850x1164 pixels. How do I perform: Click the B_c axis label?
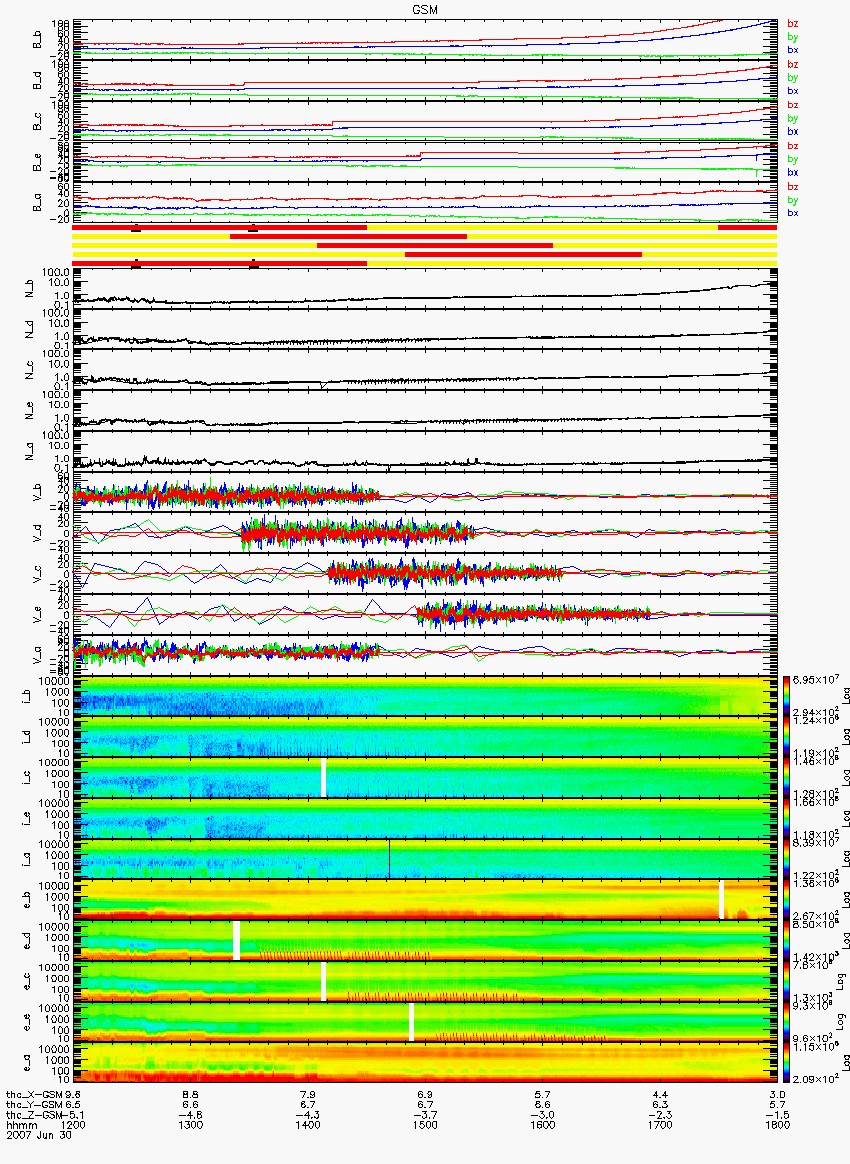(37, 121)
